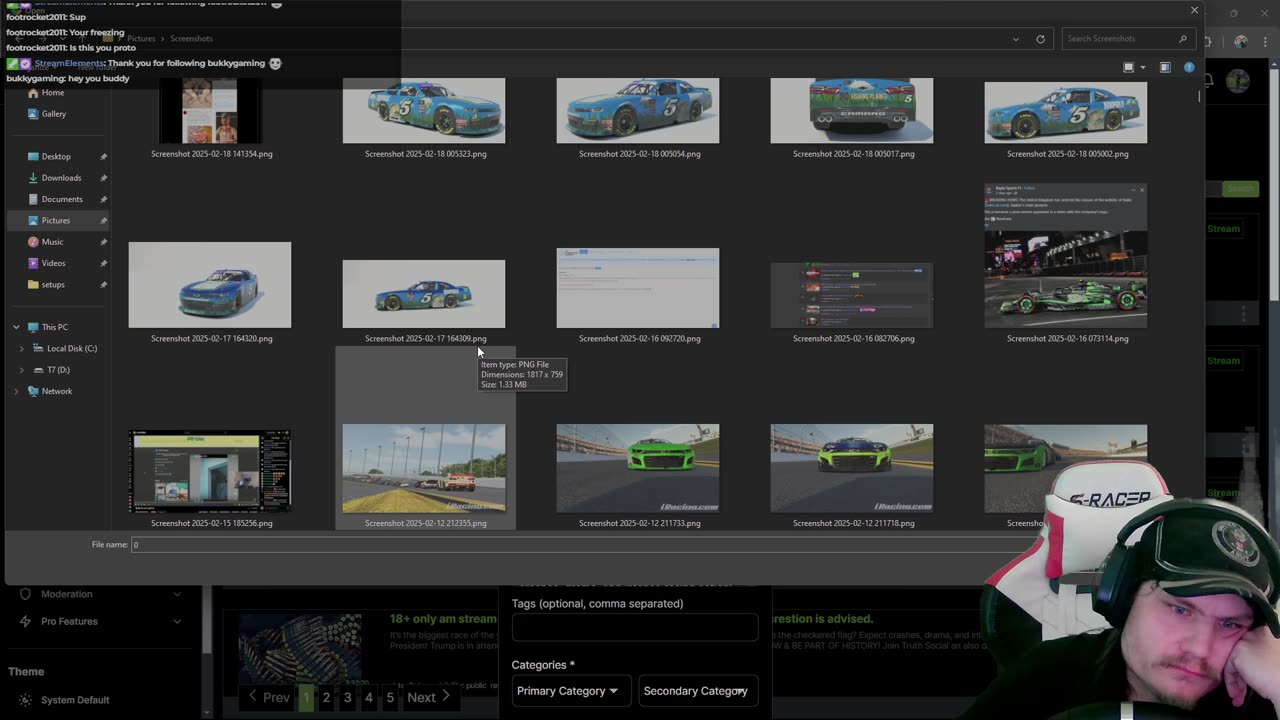The width and height of the screenshot is (1280, 720).
Task: Collapse the This PC tree node
Action: [16, 327]
